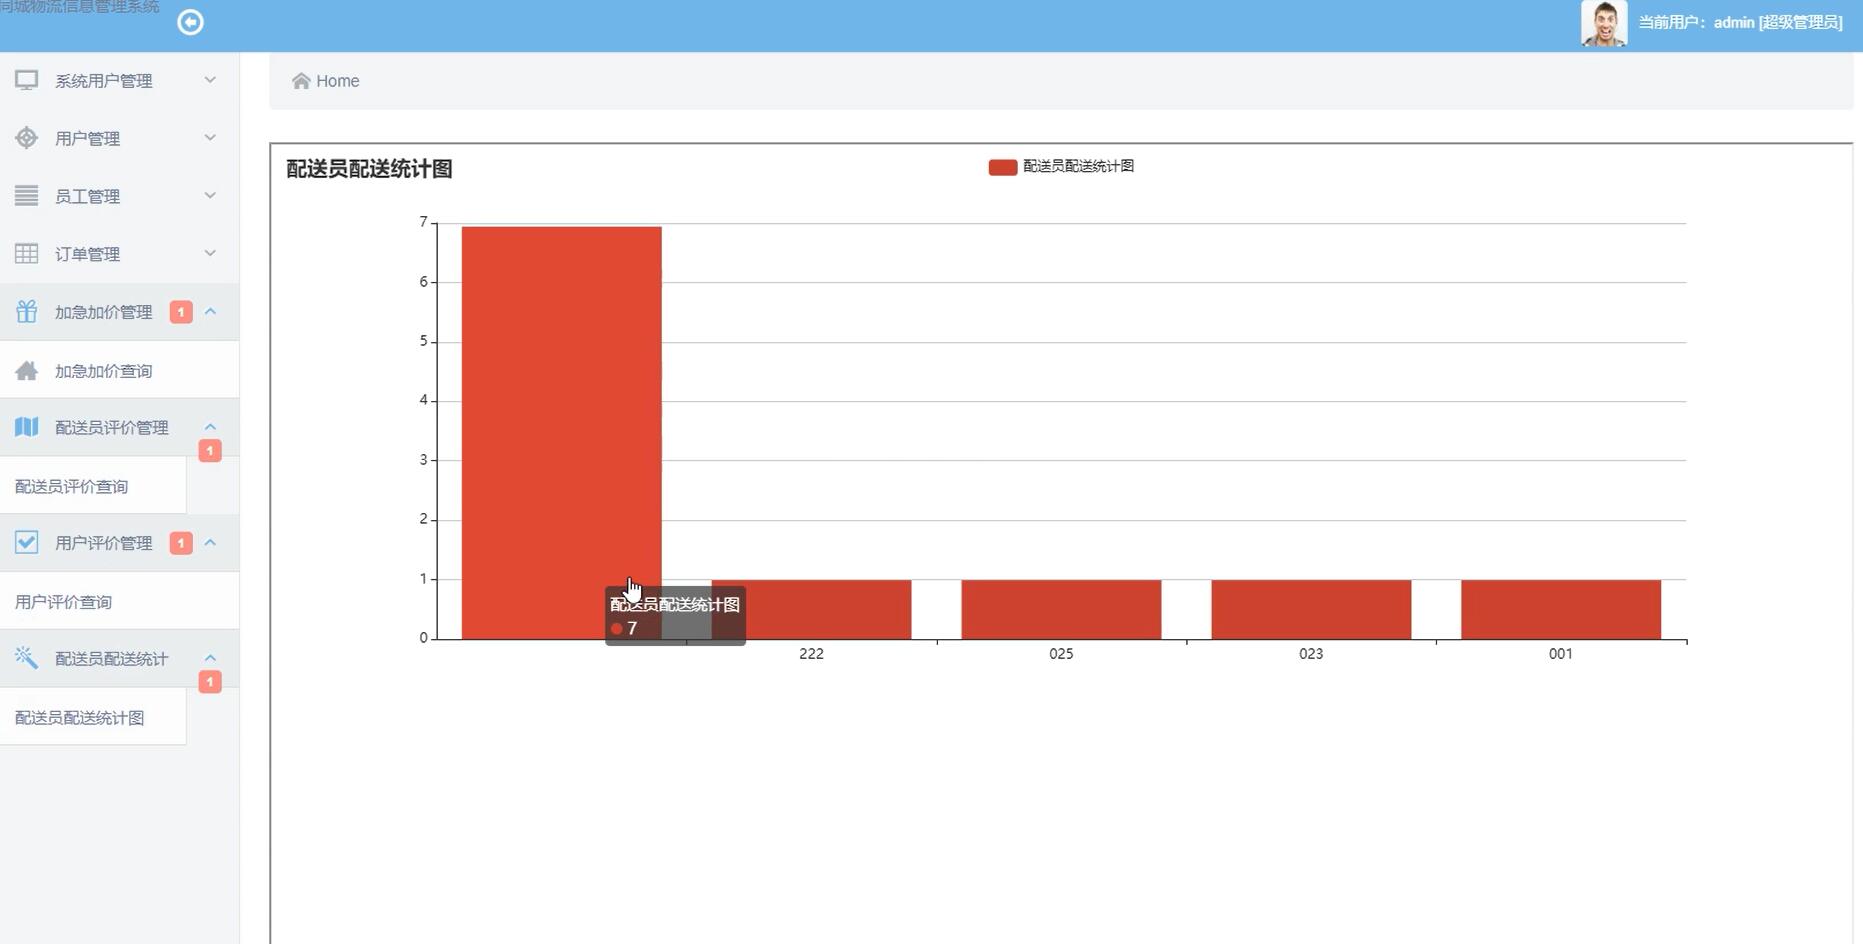This screenshot has height=944, width=1863.
Task: Open 用户评价查询 submenu item
Action: [x=64, y=602]
